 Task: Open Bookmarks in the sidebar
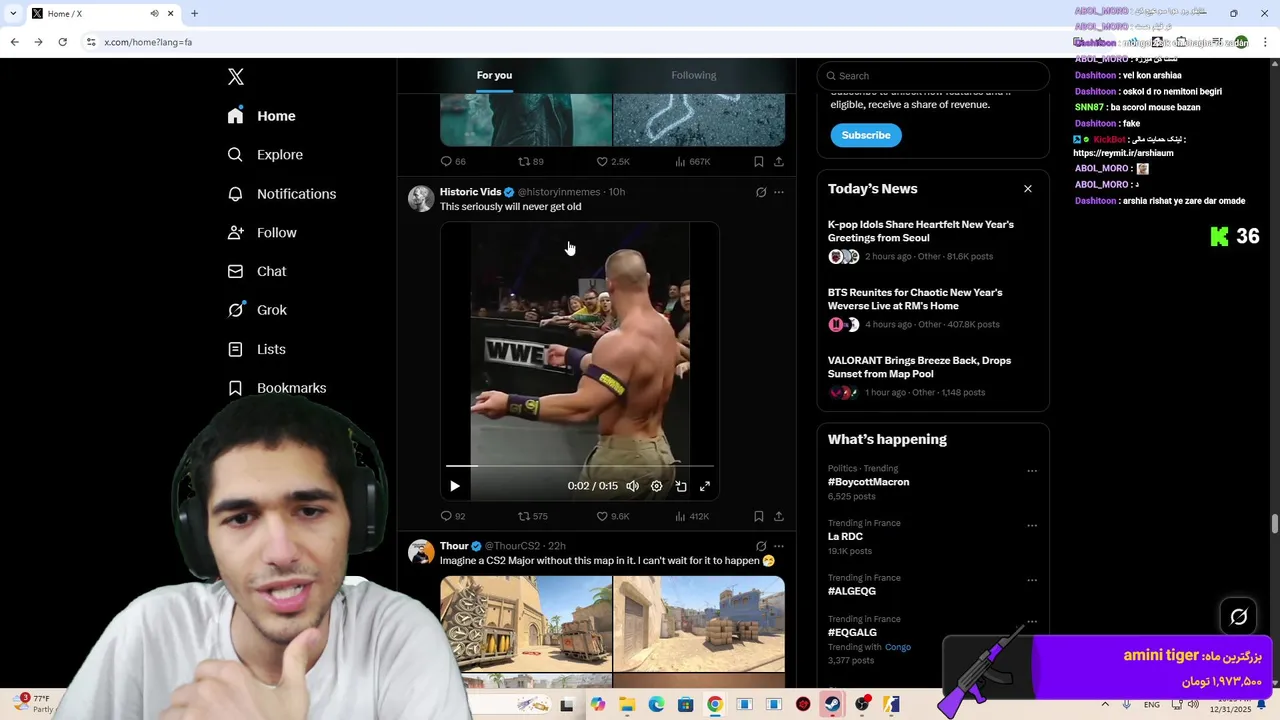click(x=277, y=388)
